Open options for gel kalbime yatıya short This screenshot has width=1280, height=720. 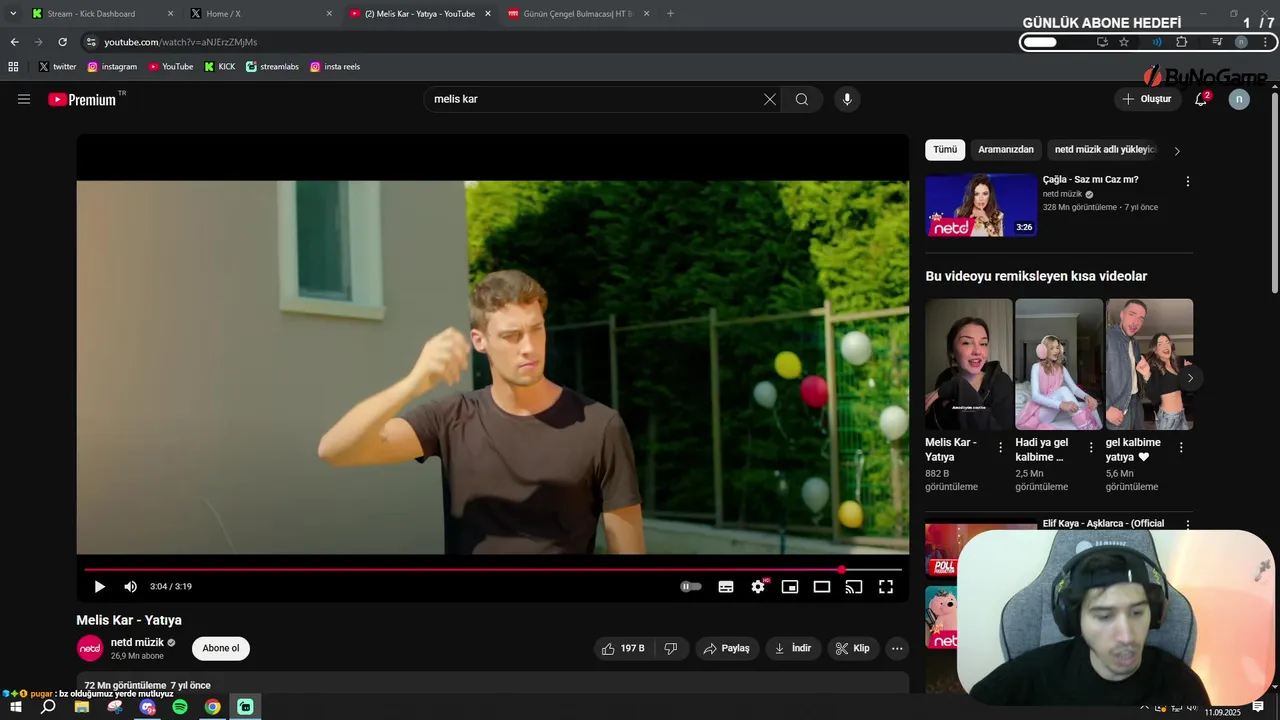[x=1181, y=448]
